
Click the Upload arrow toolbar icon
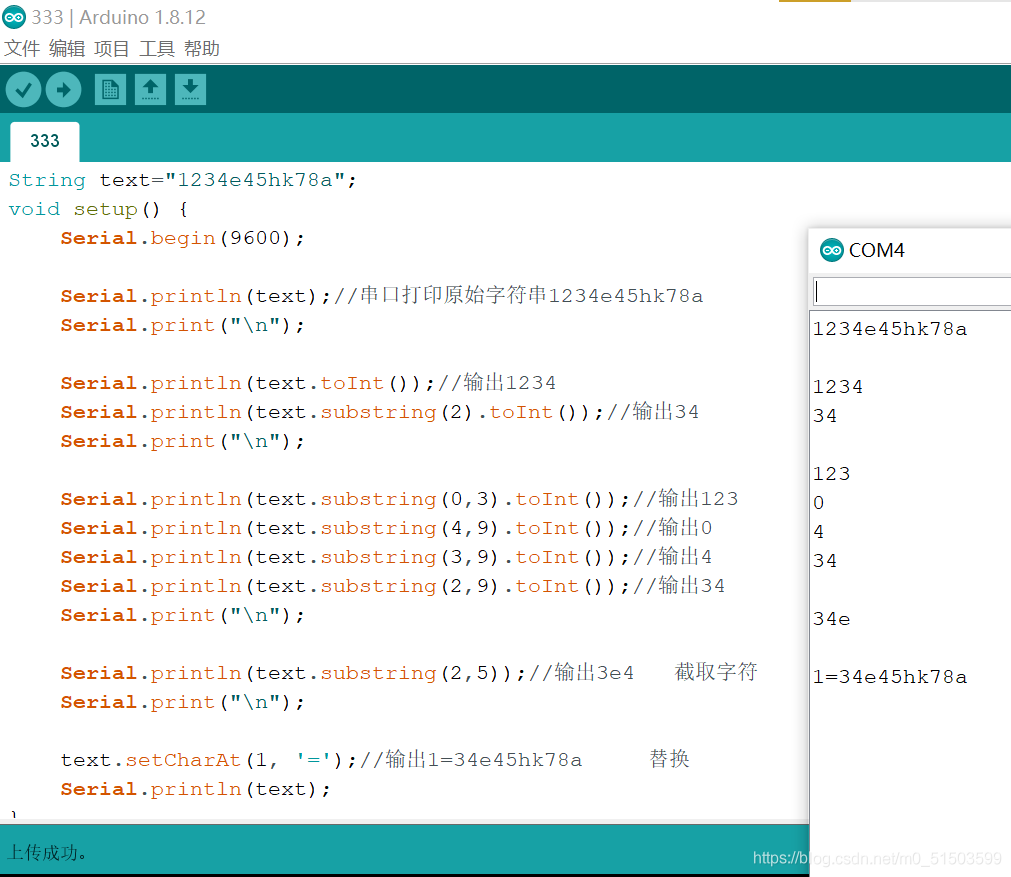(x=63, y=90)
